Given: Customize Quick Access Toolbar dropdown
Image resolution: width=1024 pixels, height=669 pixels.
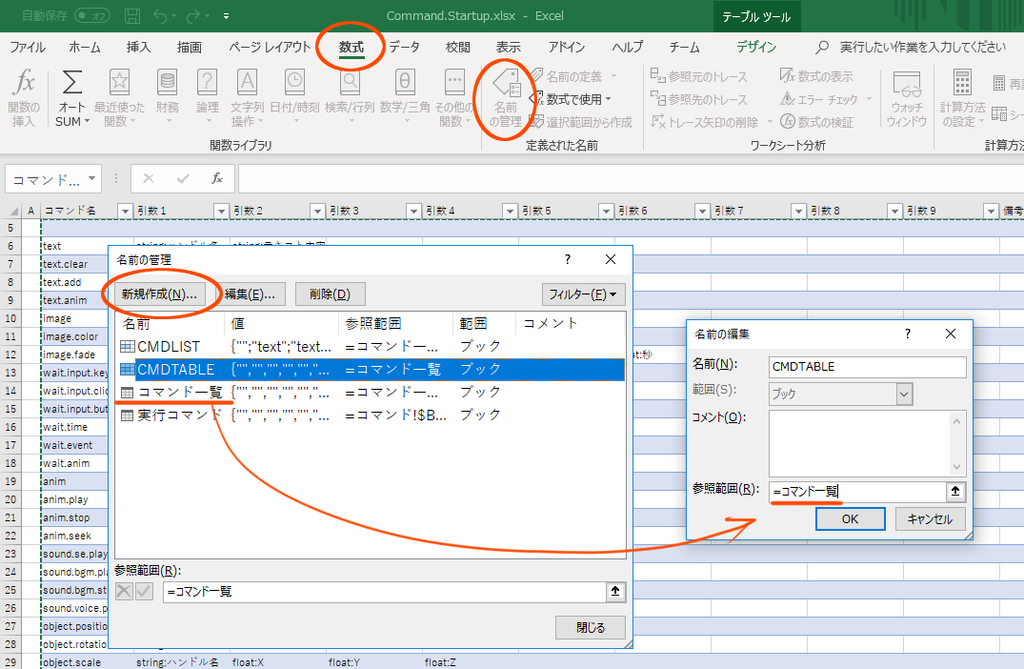Looking at the screenshot, I should (226, 16).
